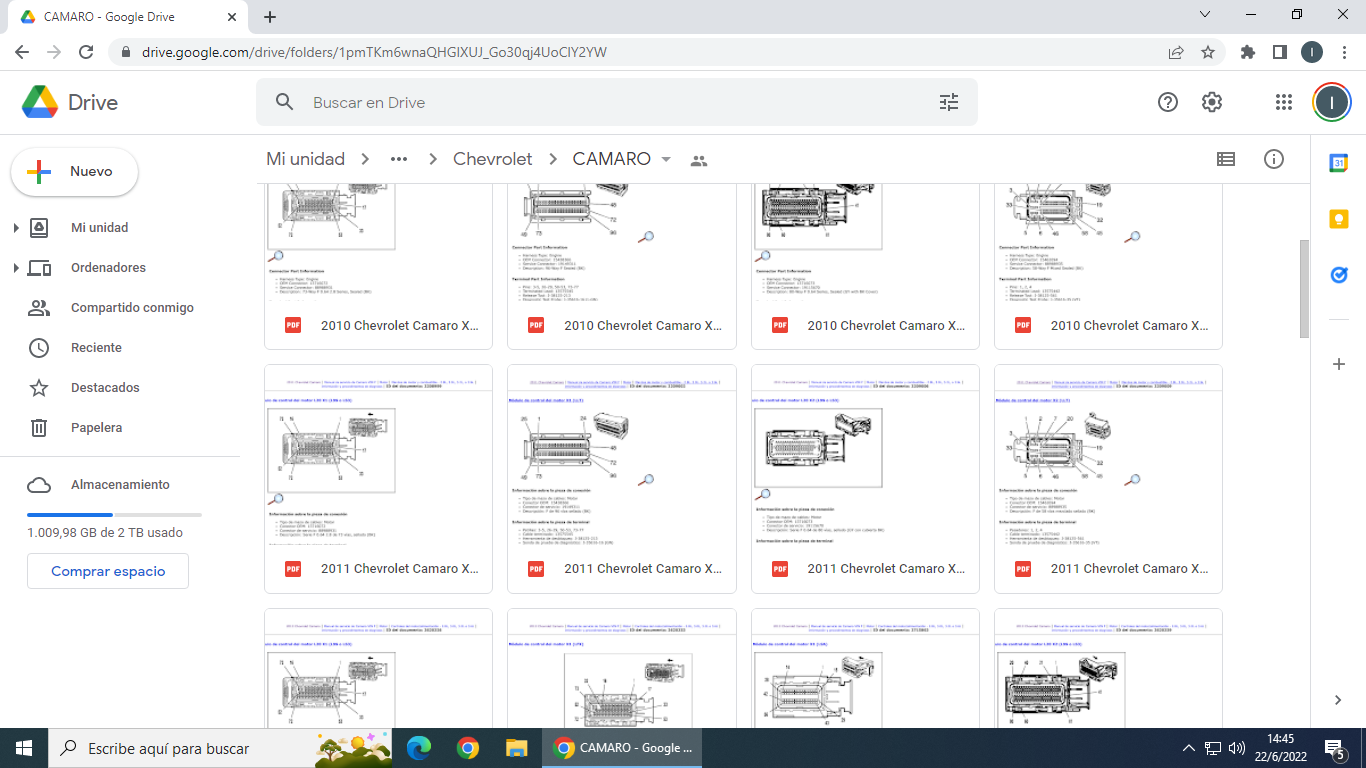Click the storage usage bar
1366x768 pixels.
[114, 514]
